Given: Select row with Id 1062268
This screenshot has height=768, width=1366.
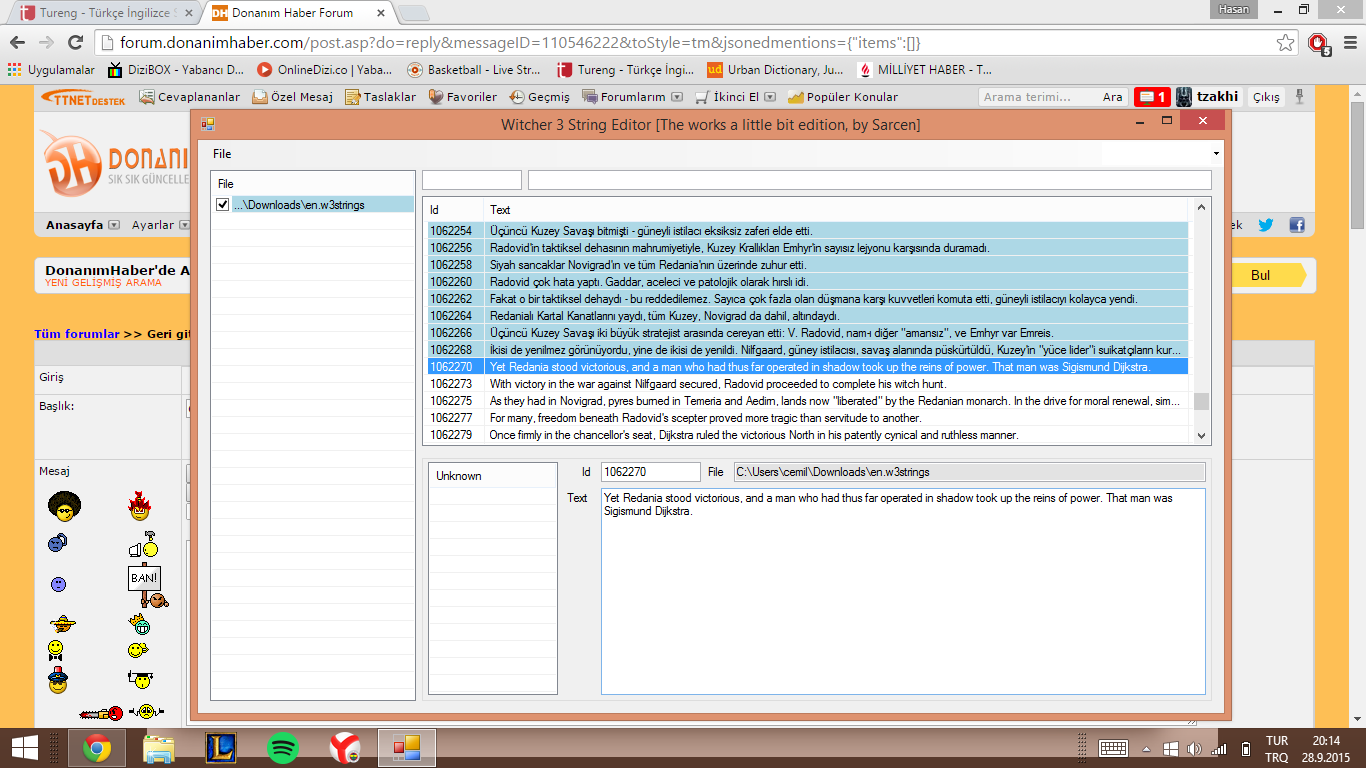Looking at the screenshot, I should [x=808, y=350].
